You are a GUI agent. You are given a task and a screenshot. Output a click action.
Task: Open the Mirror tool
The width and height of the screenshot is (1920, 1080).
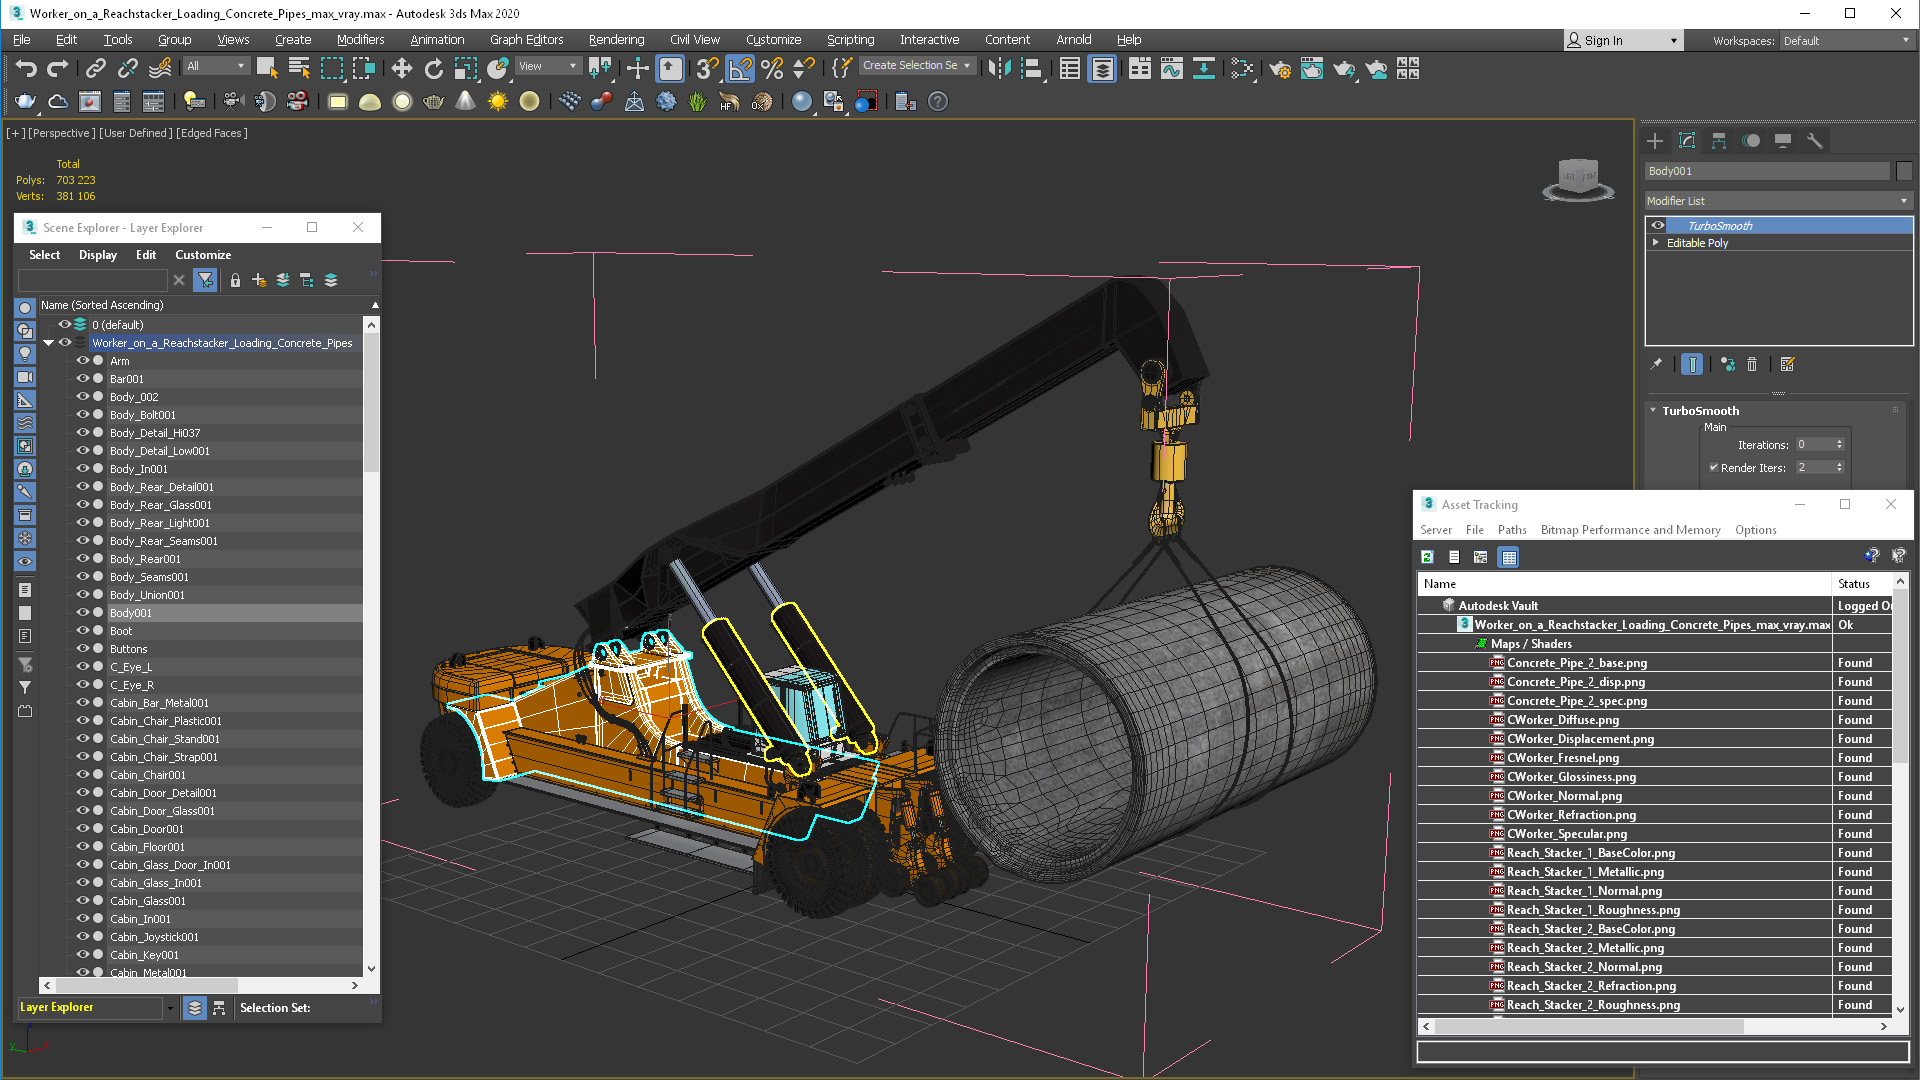[999, 68]
